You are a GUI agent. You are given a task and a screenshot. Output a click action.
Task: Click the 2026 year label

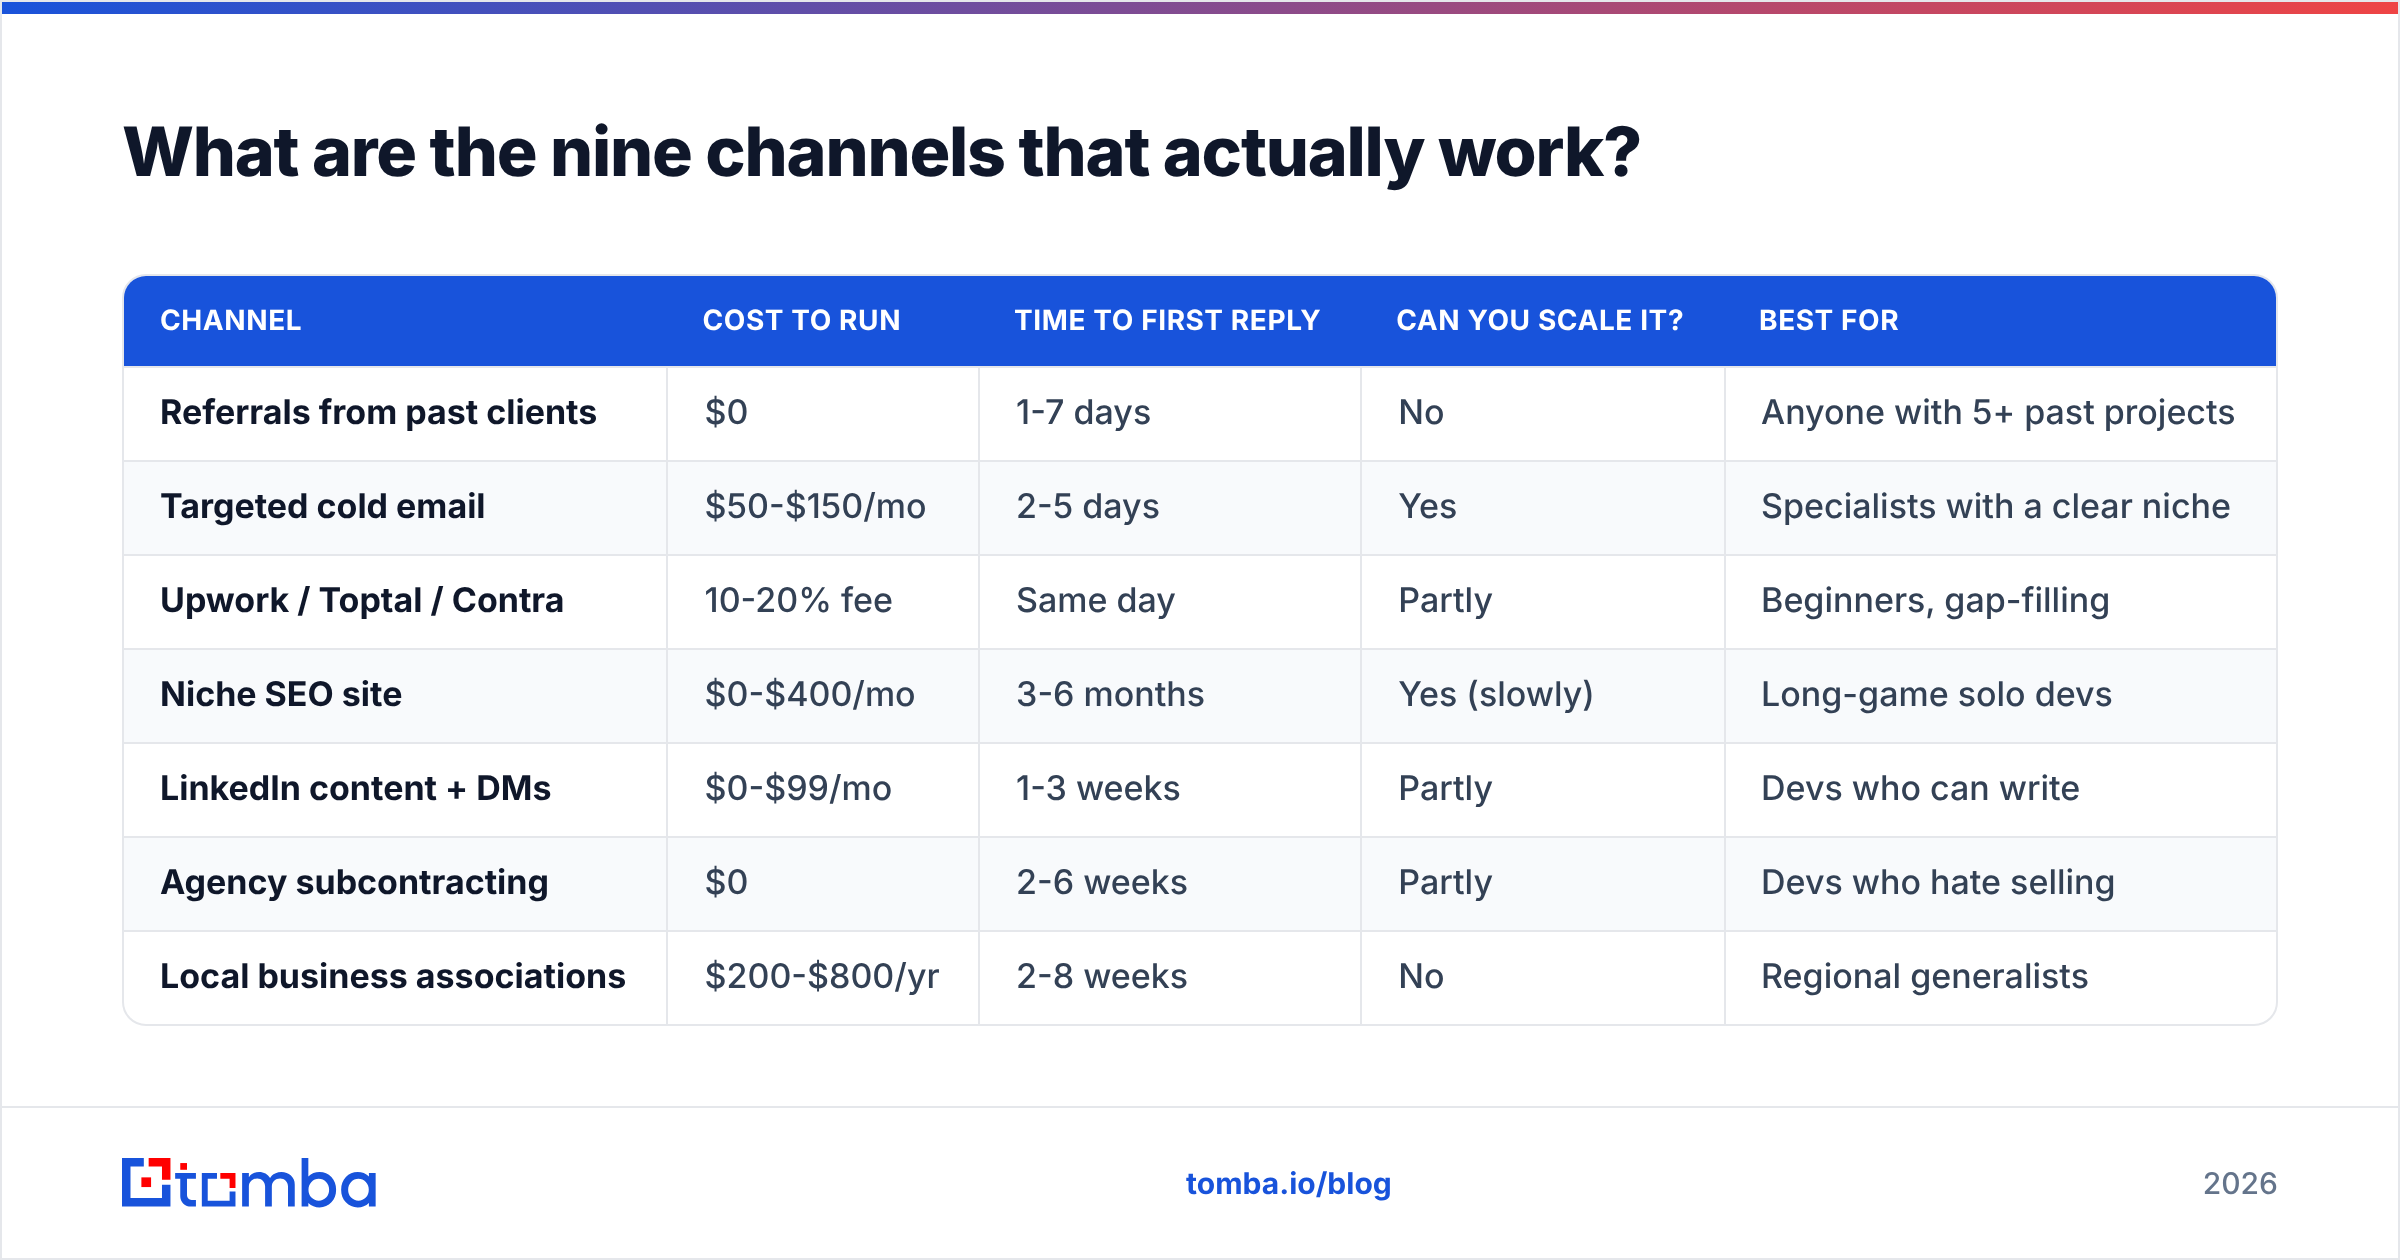click(x=2240, y=1184)
